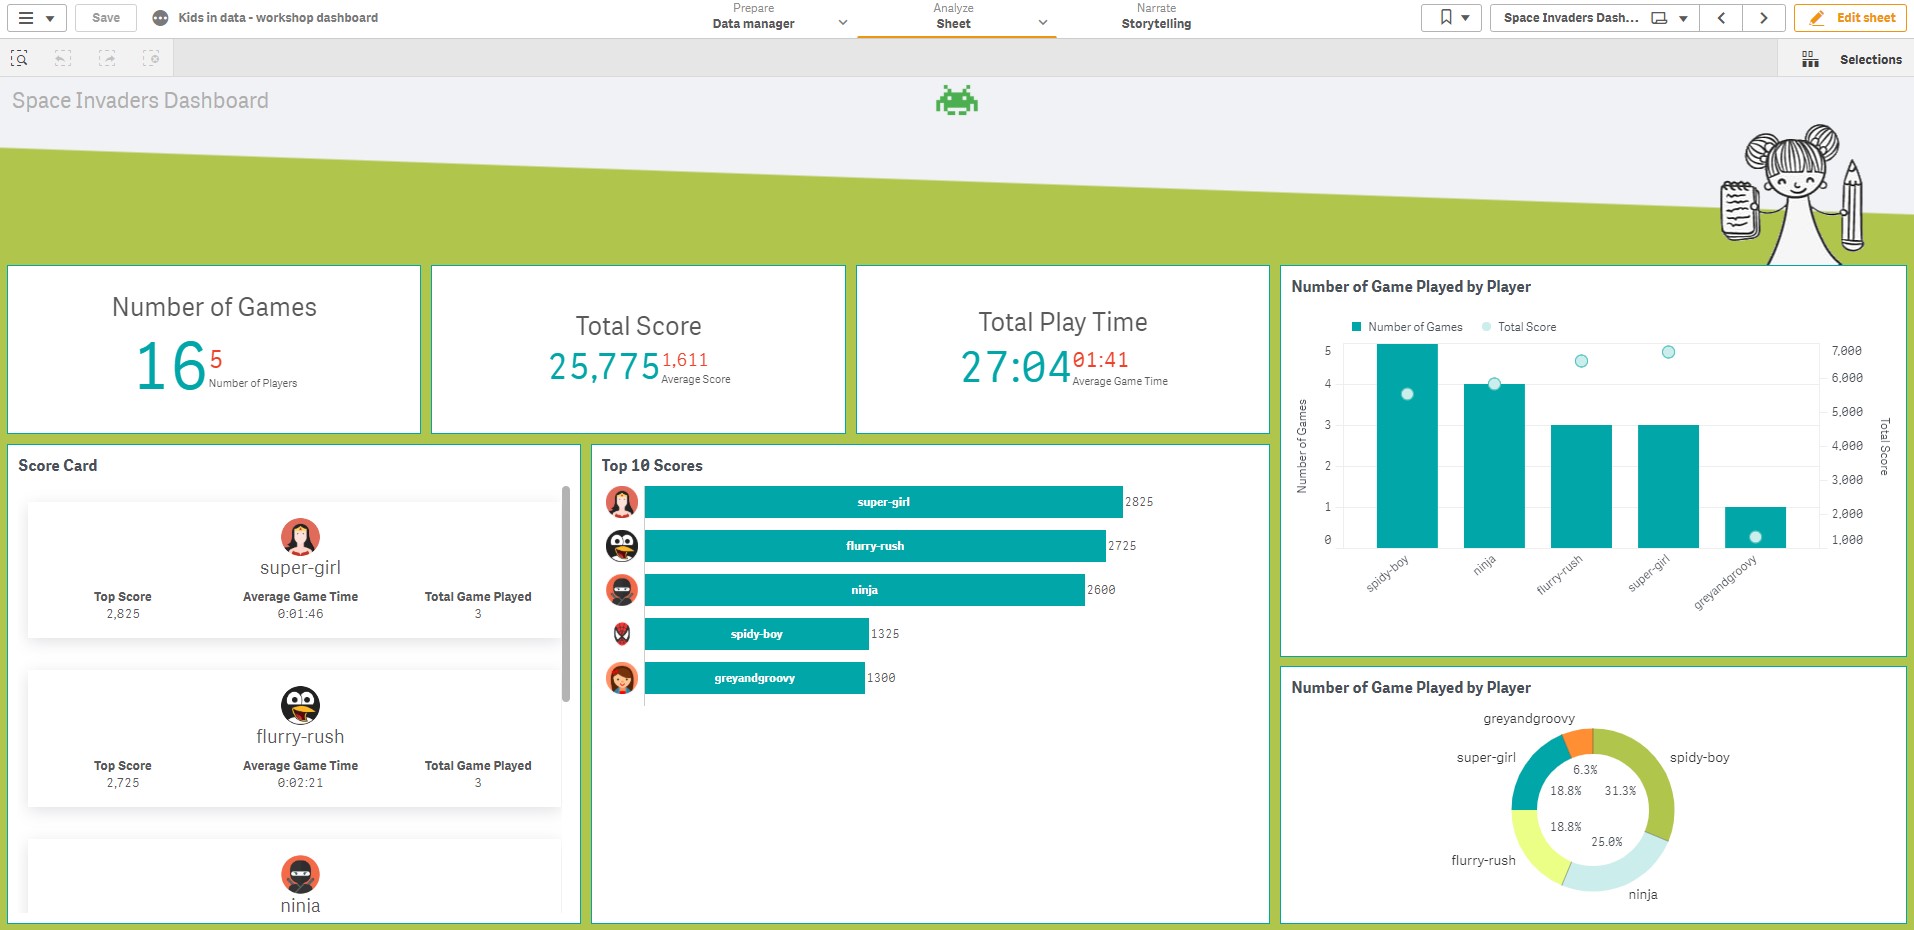Click the step back selection icon
The height and width of the screenshot is (930, 1914).
click(63, 59)
